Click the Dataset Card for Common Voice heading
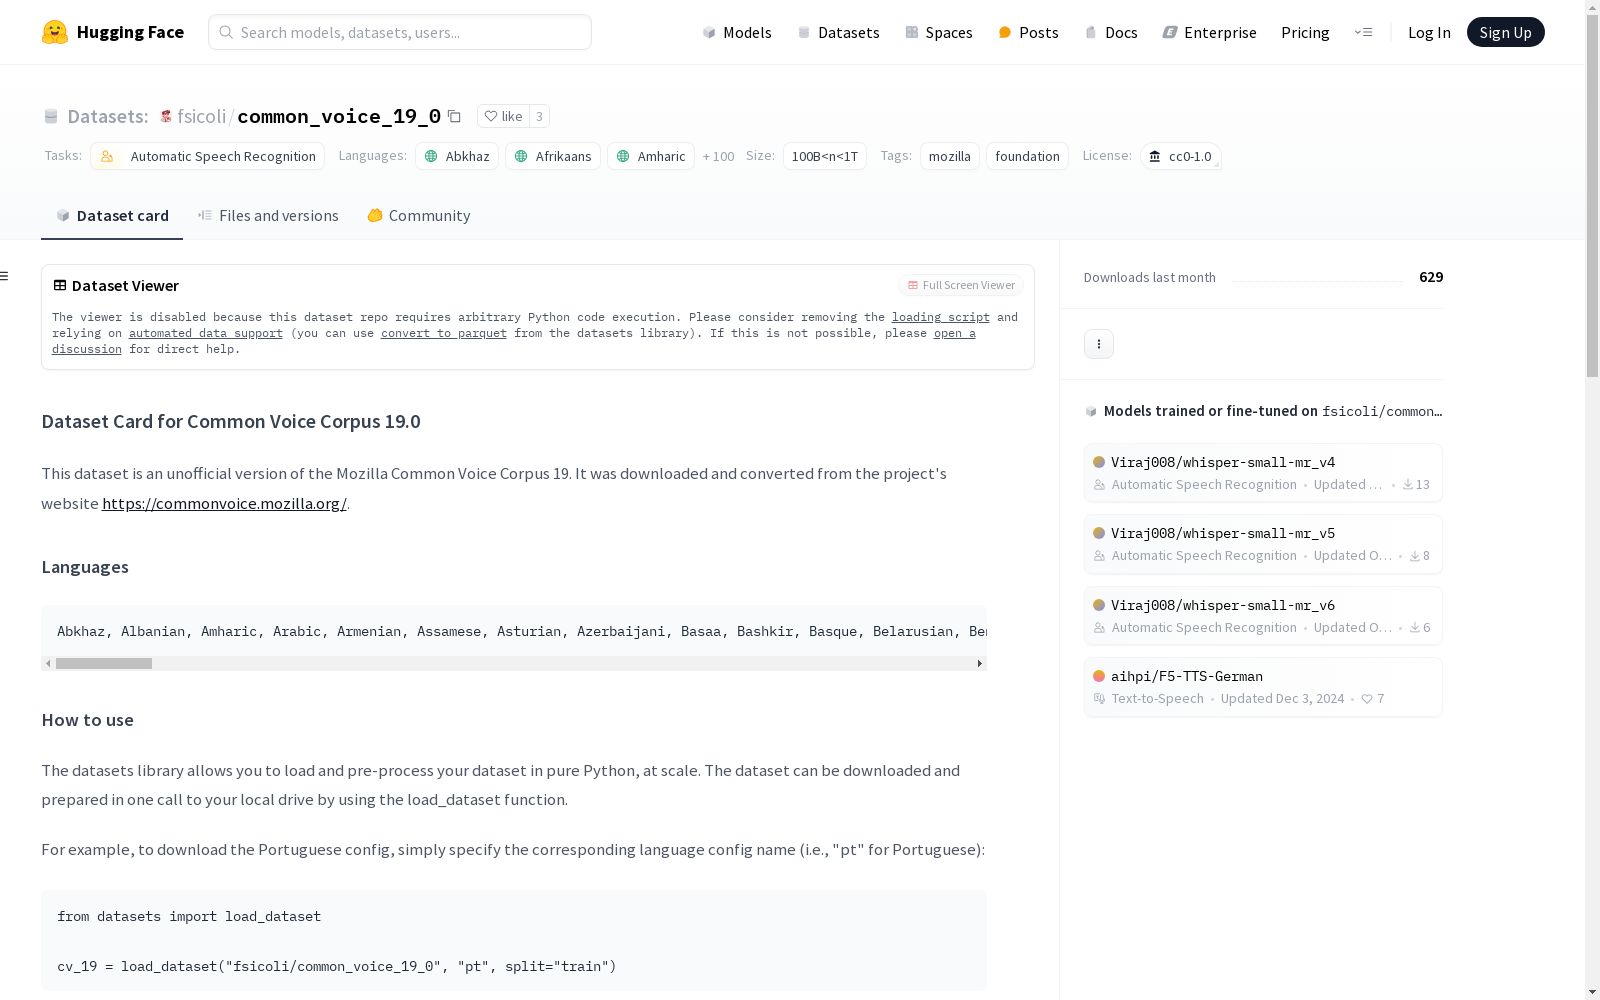 coord(231,421)
